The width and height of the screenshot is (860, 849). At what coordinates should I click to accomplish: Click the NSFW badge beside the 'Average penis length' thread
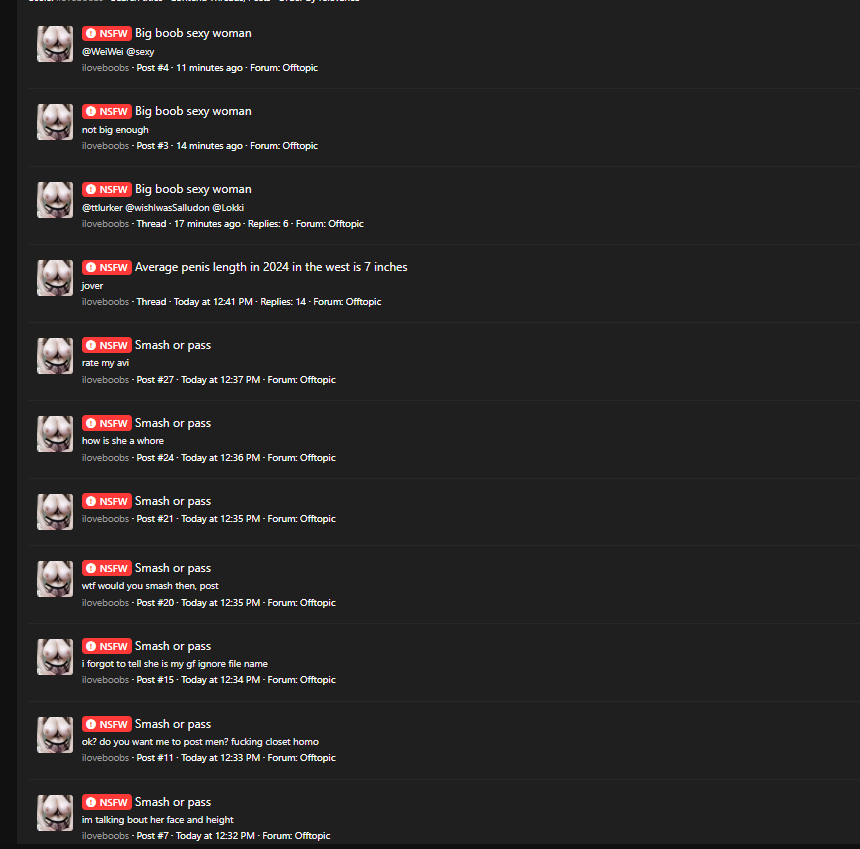(x=107, y=268)
